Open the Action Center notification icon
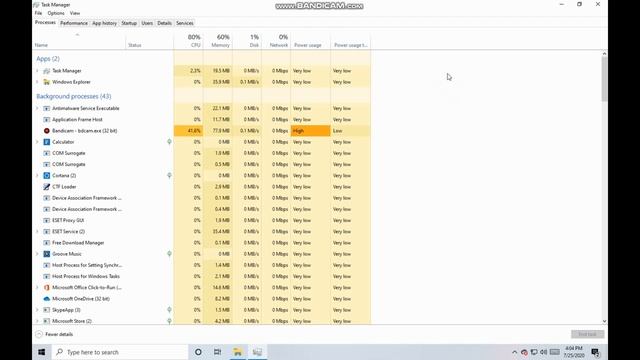Viewport: 640px width, 360px height. pyautogui.click(x=595, y=352)
